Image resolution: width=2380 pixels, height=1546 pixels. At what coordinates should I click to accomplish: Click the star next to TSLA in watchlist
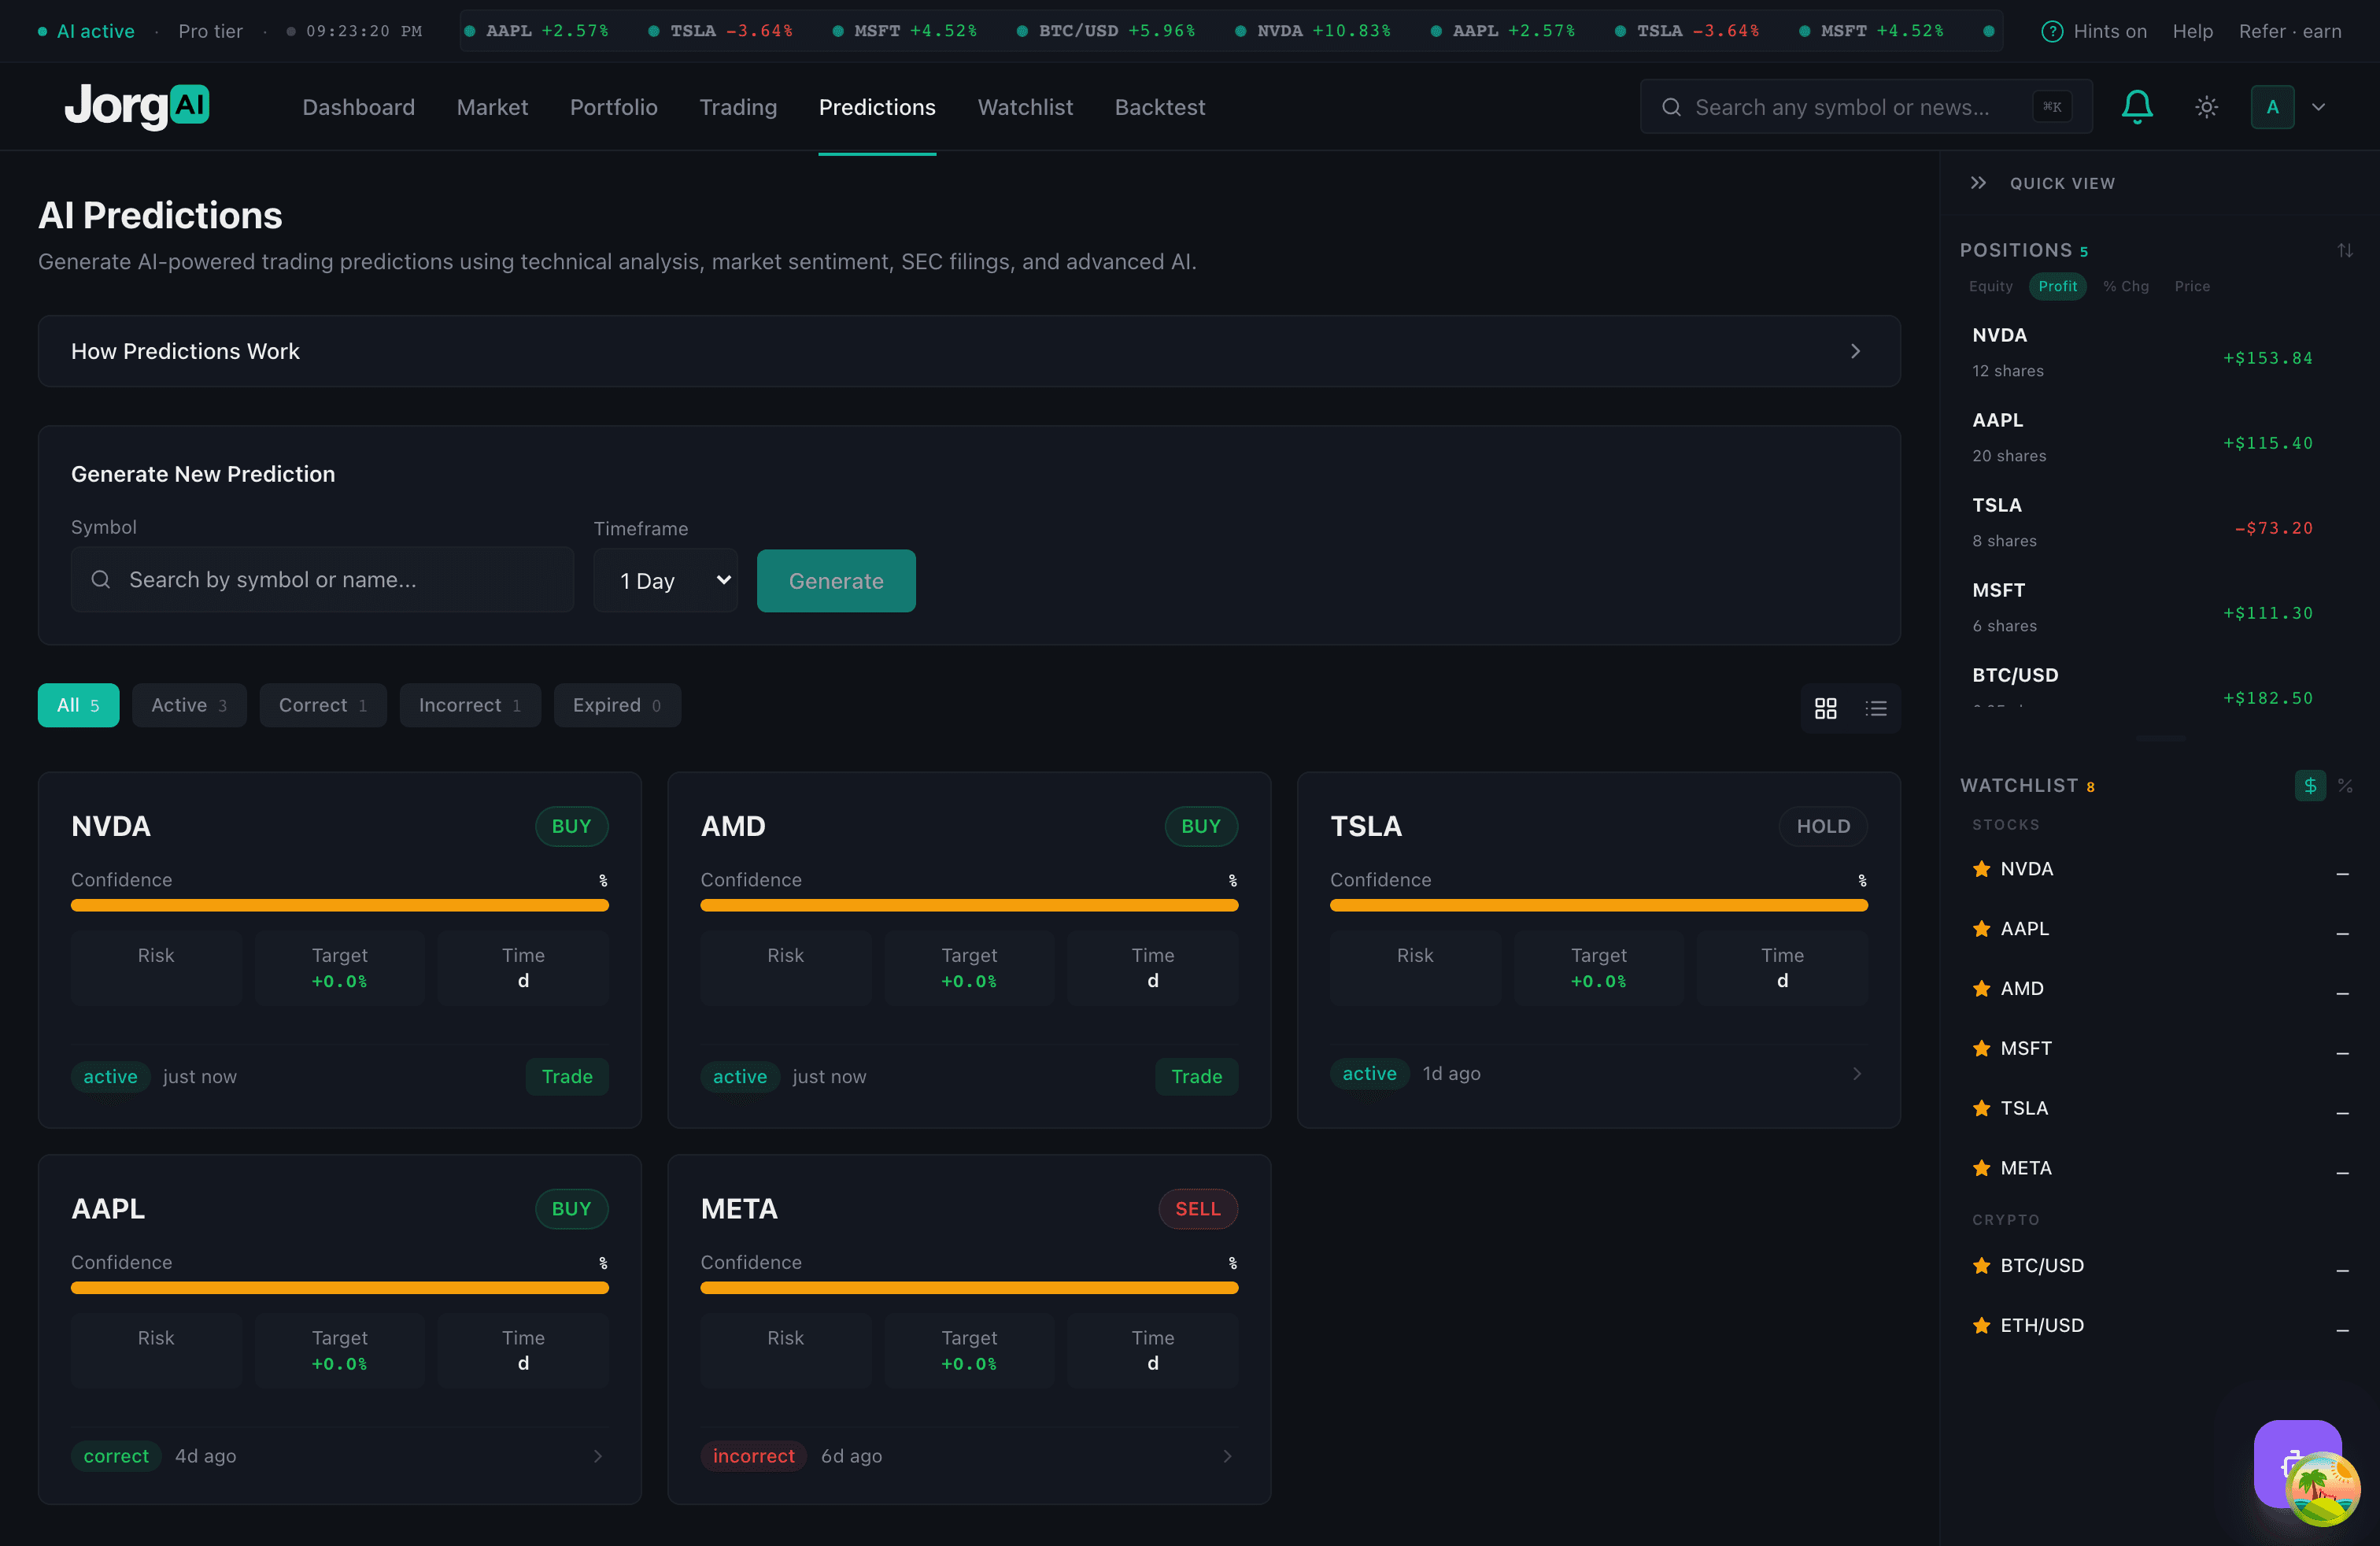(1981, 1109)
